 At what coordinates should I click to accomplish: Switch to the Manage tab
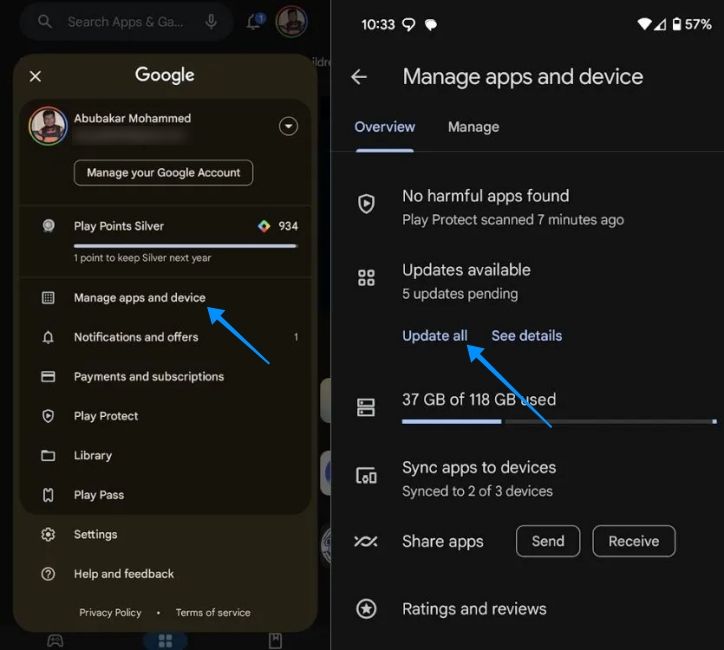click(x=473, y=127)
